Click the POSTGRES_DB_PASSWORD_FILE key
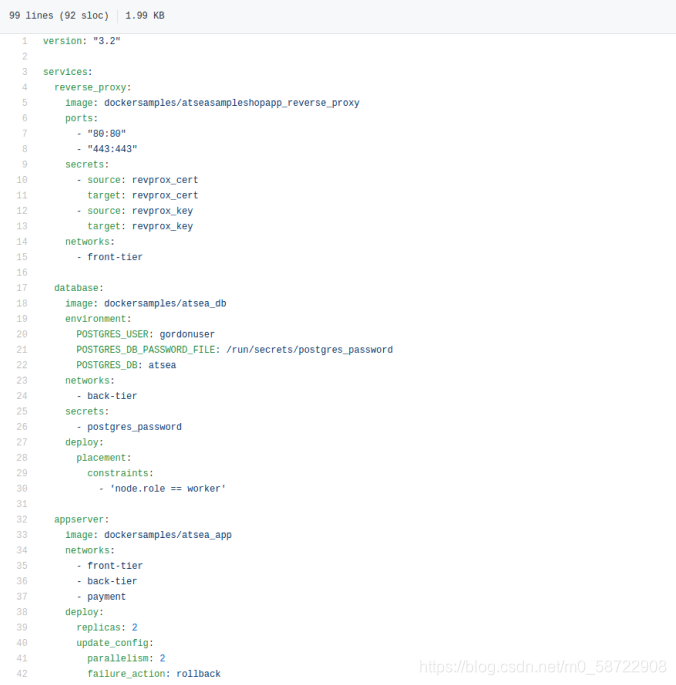Screen dimensions: 676x685 (146, 349)
